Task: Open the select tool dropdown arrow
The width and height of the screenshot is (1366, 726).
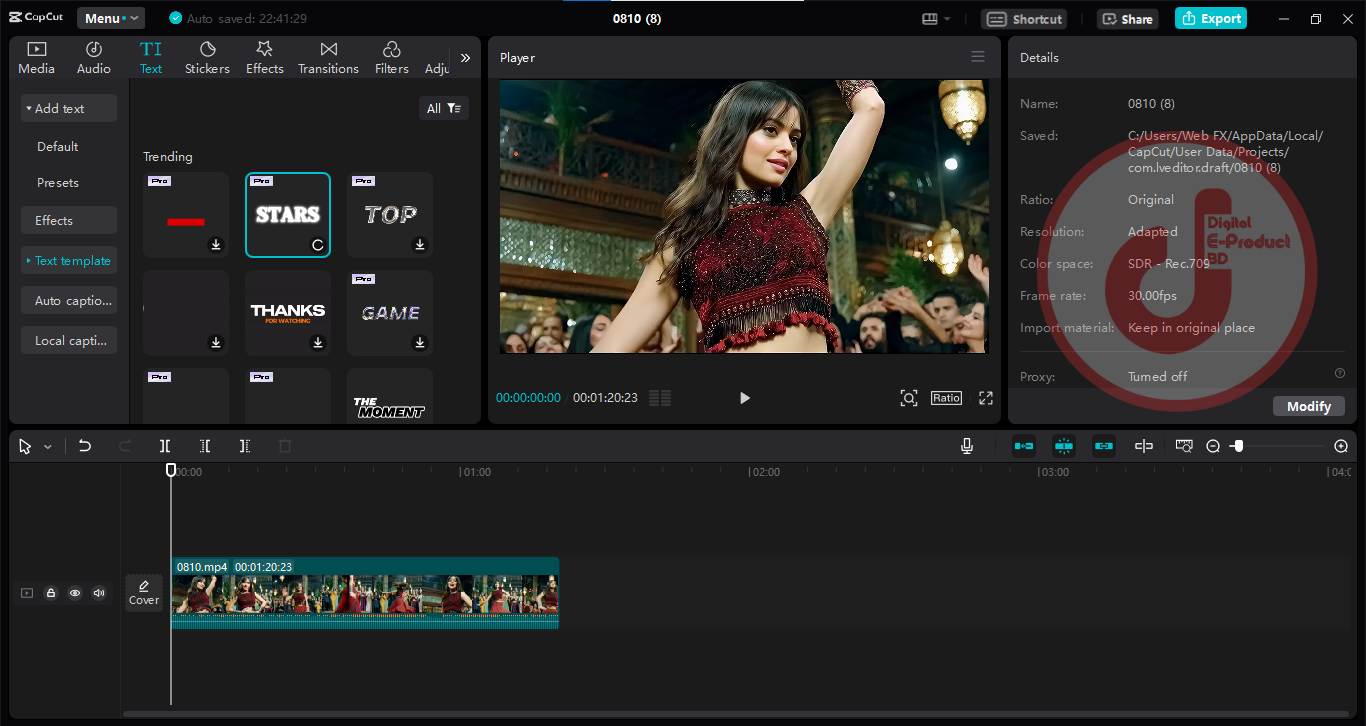Action: (x=47, y=447)
